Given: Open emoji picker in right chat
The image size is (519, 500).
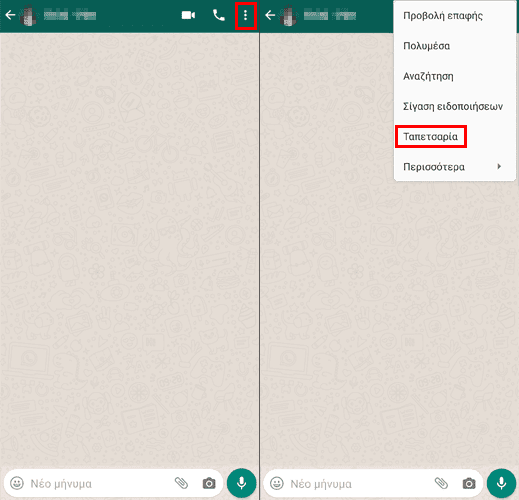Looking at the screenshot, I should click(x=277, y=483).
